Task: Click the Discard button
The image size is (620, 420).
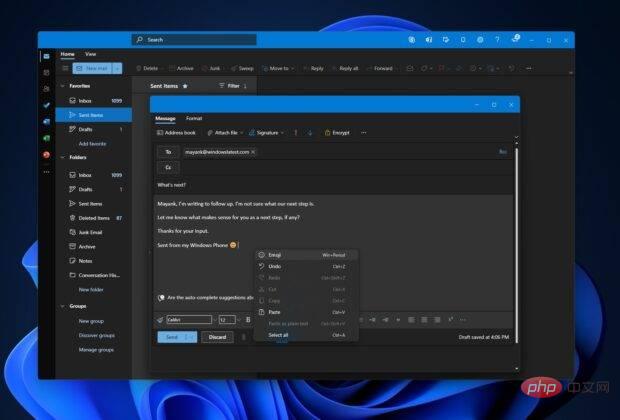Action: click(217, 337)
